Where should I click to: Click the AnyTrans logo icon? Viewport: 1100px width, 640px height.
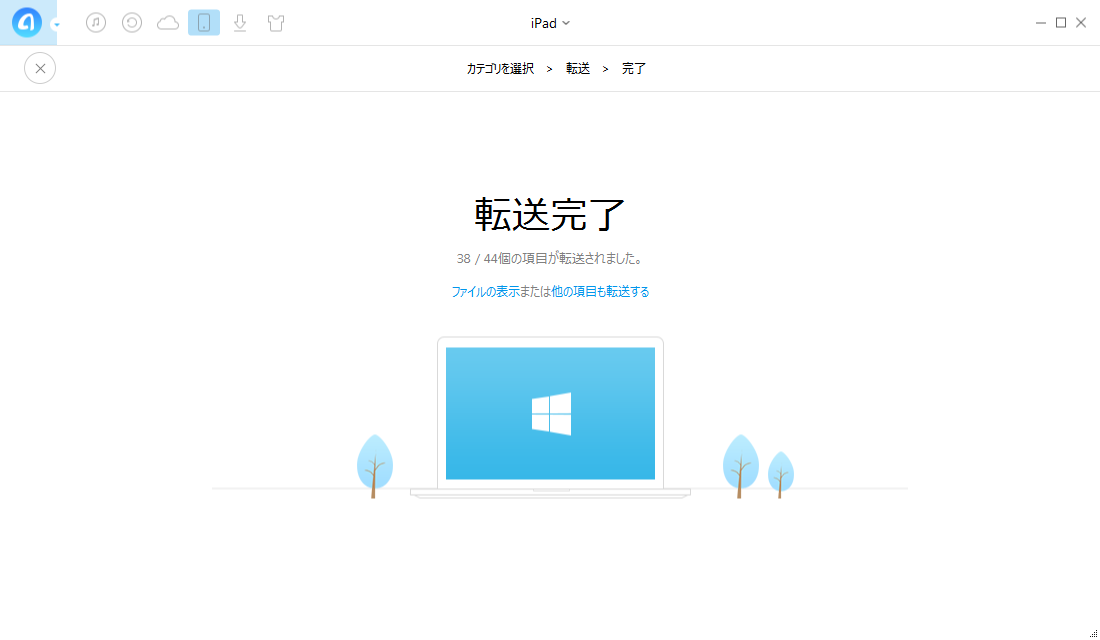[x=27, y=22]
